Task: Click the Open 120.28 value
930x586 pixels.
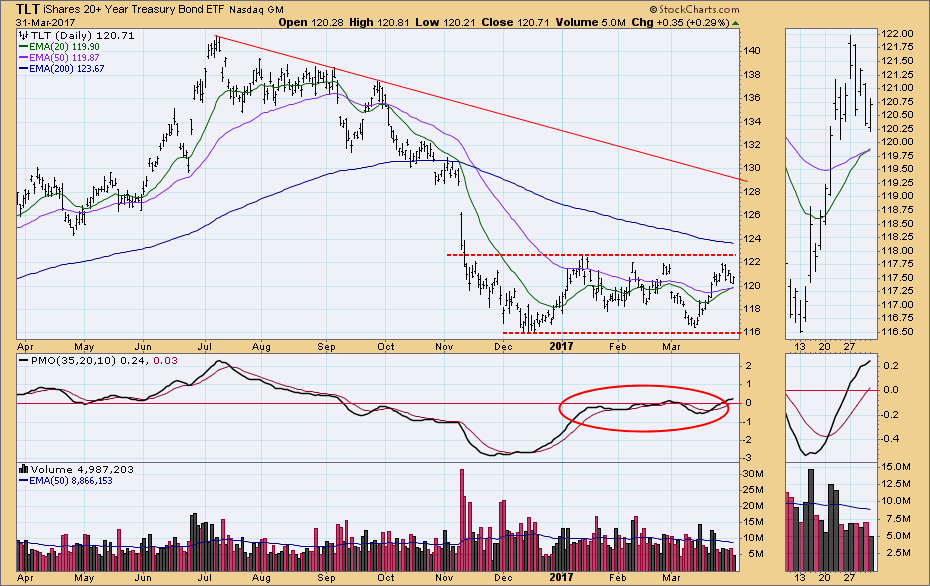Action: [x=311, y=23]
